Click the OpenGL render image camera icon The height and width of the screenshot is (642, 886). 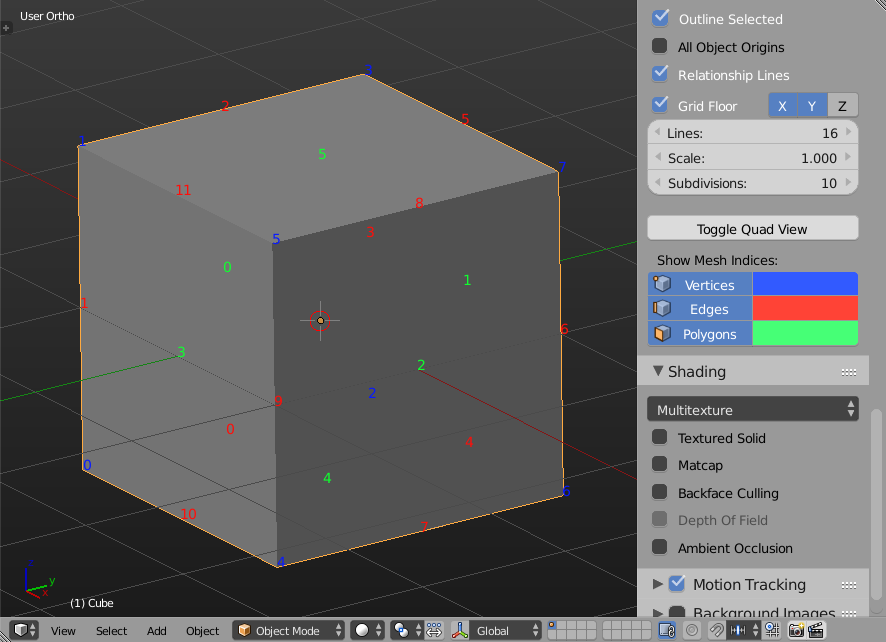coord(796,630)
